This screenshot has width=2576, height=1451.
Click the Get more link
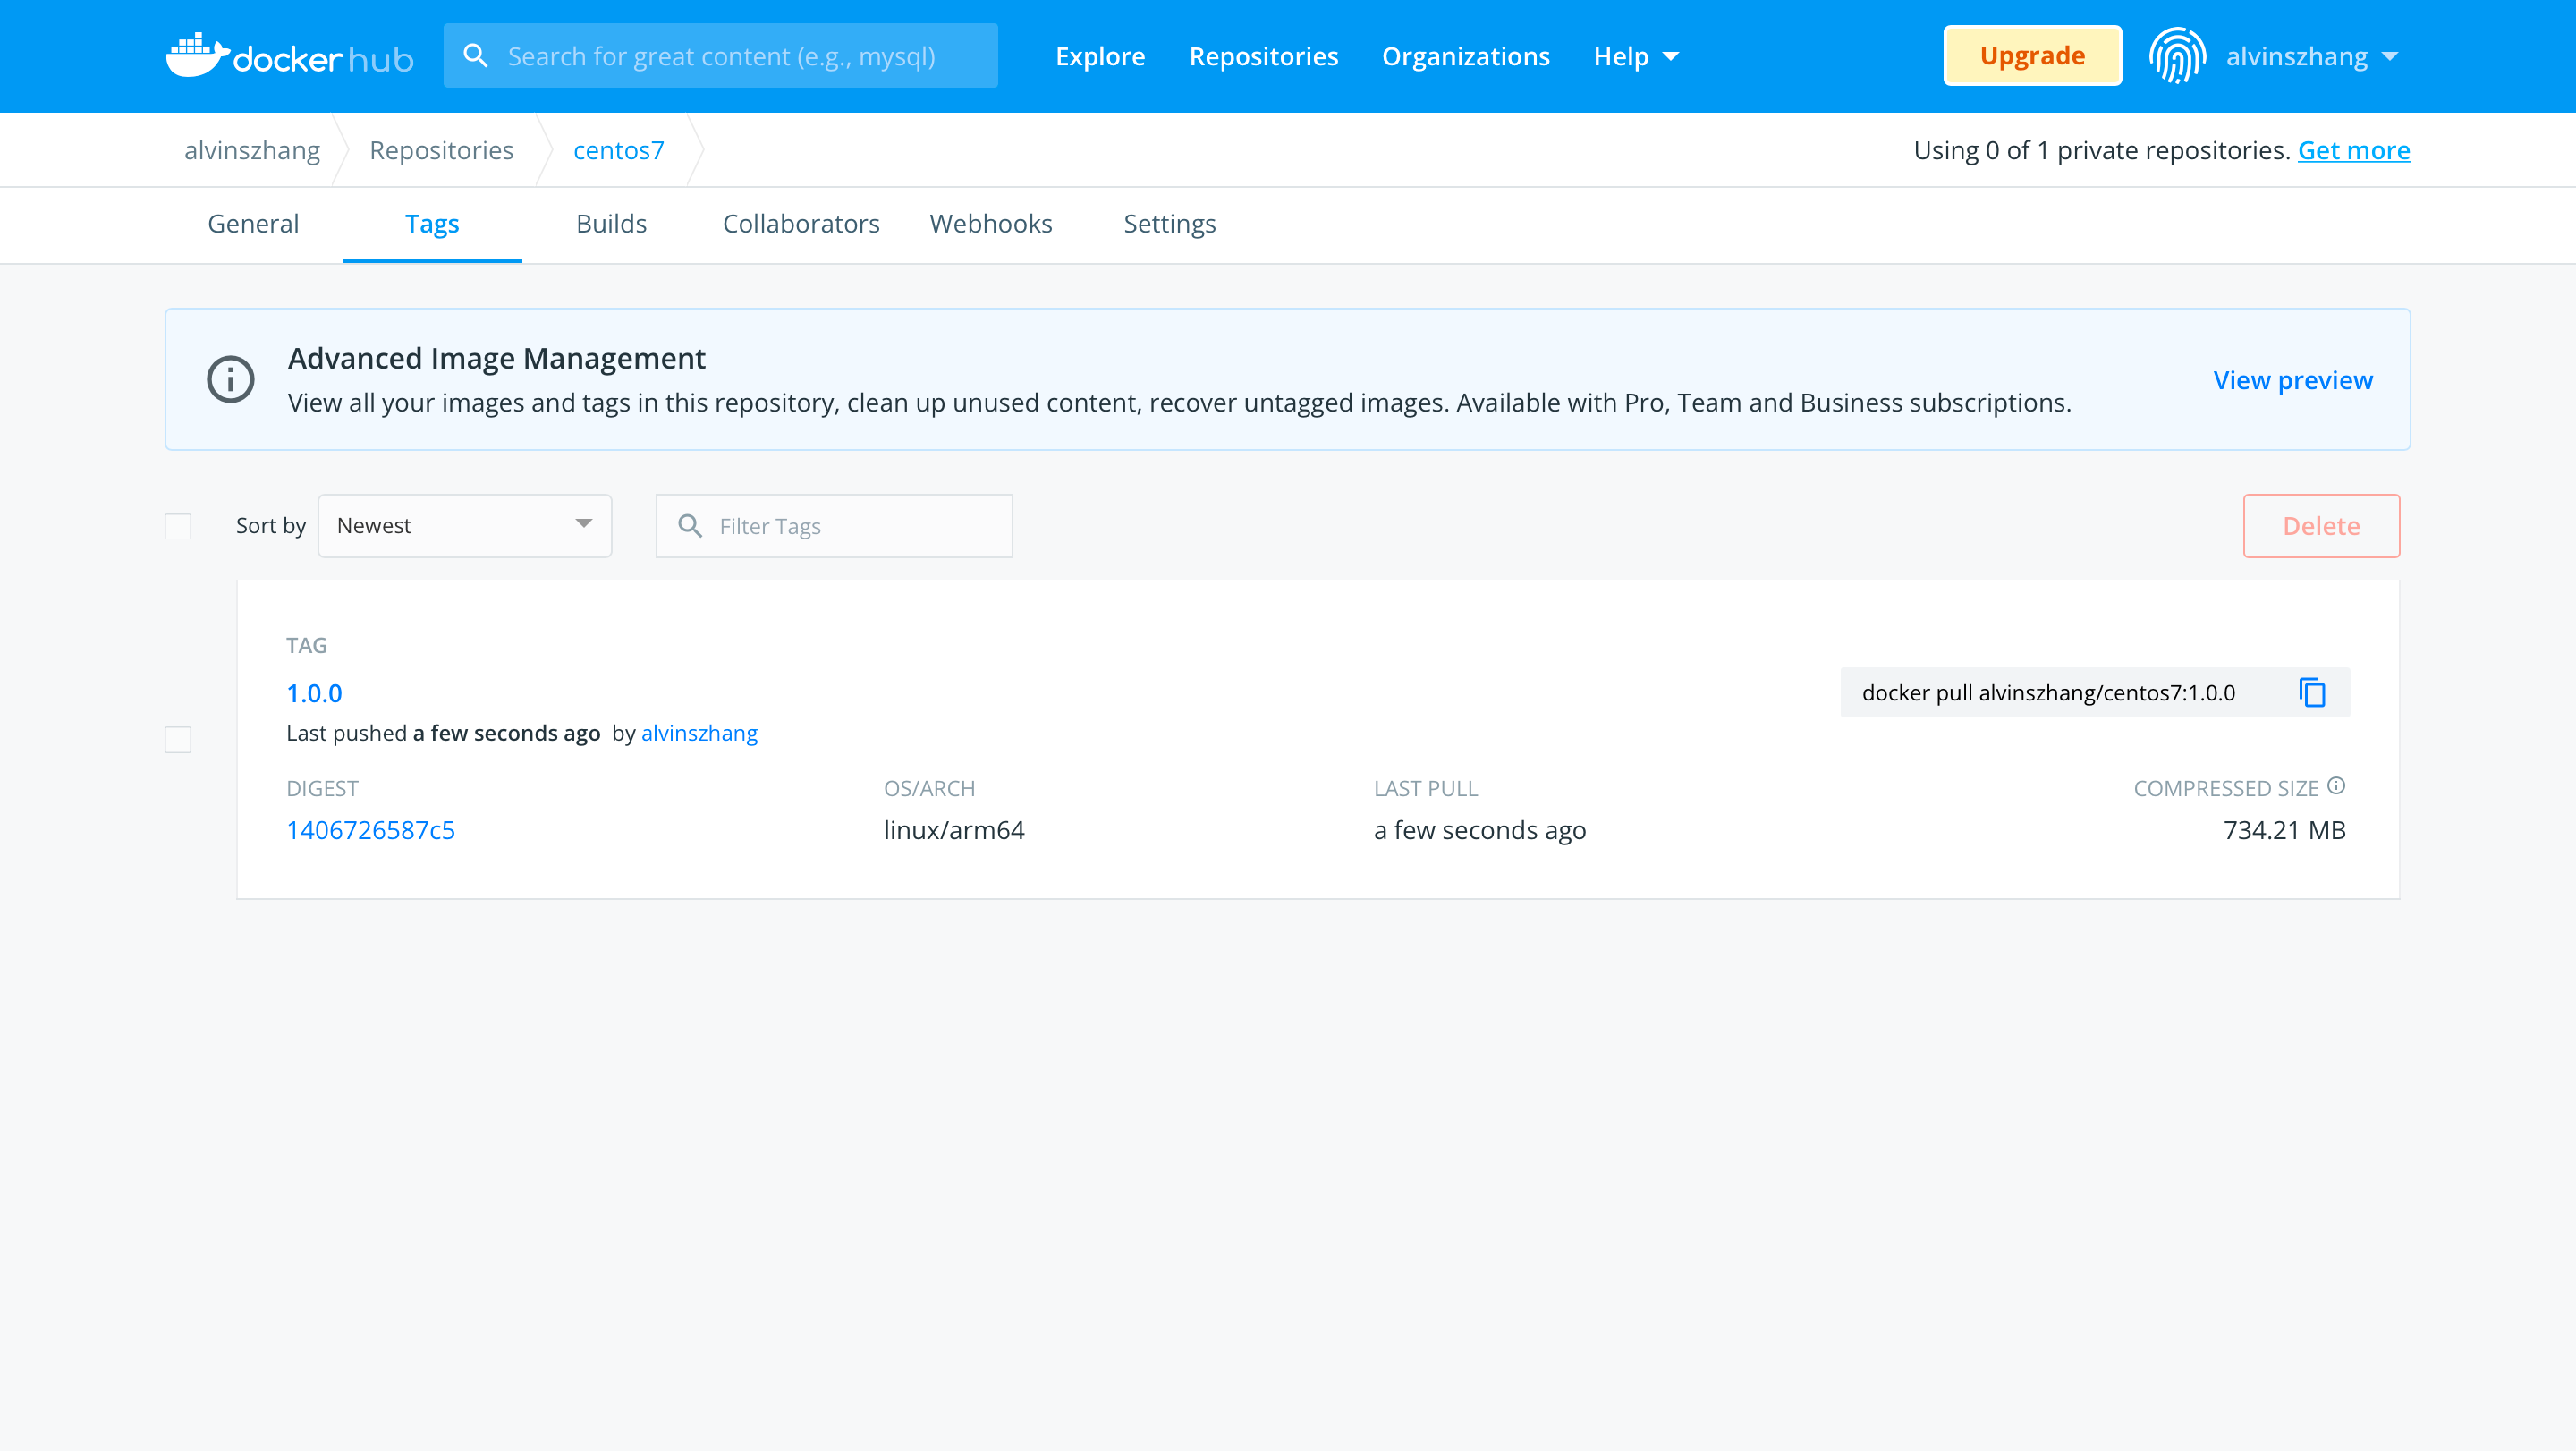(2353, 150)
